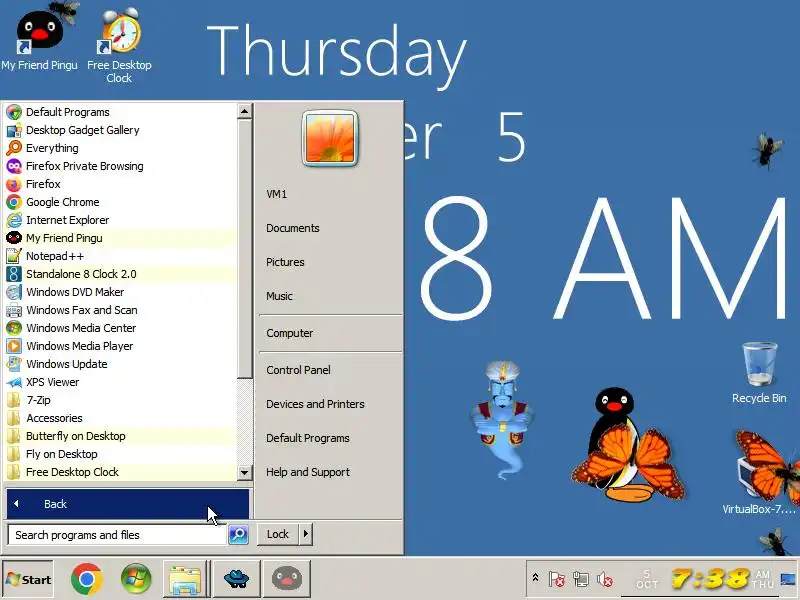Open Documents from the Start menu
Viewport: 800px width, 600px height.
[293, 228]
